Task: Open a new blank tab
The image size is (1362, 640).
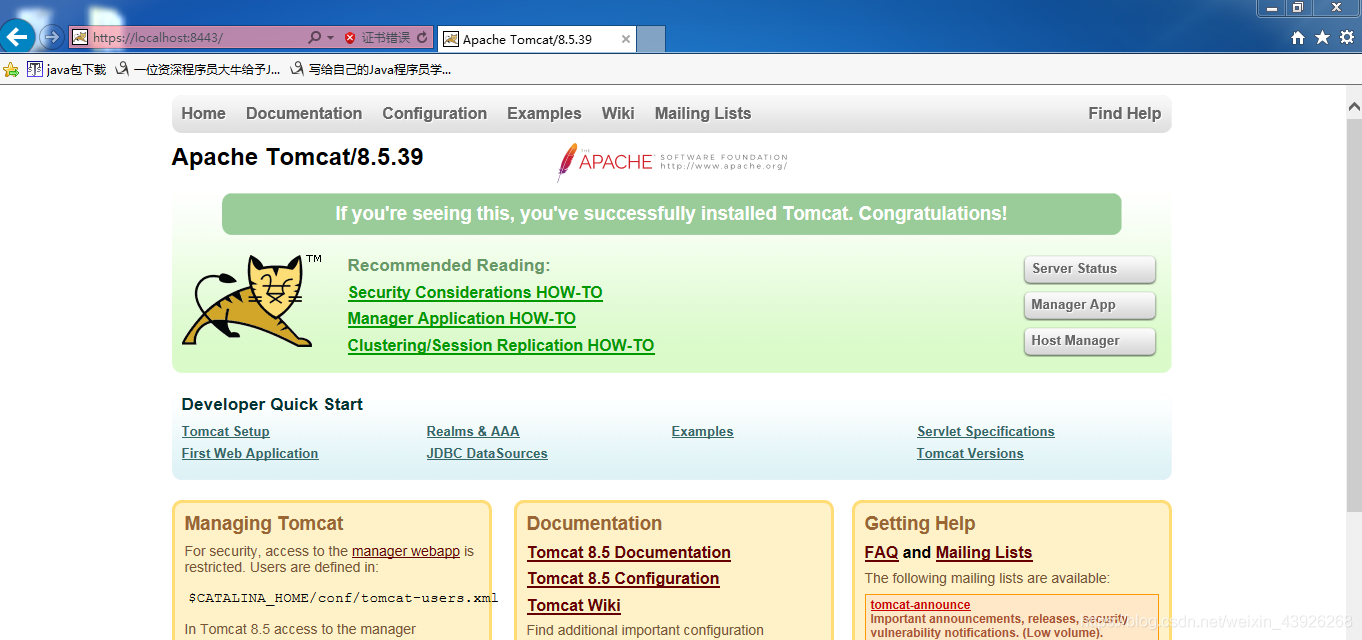Action: (651, 39)
